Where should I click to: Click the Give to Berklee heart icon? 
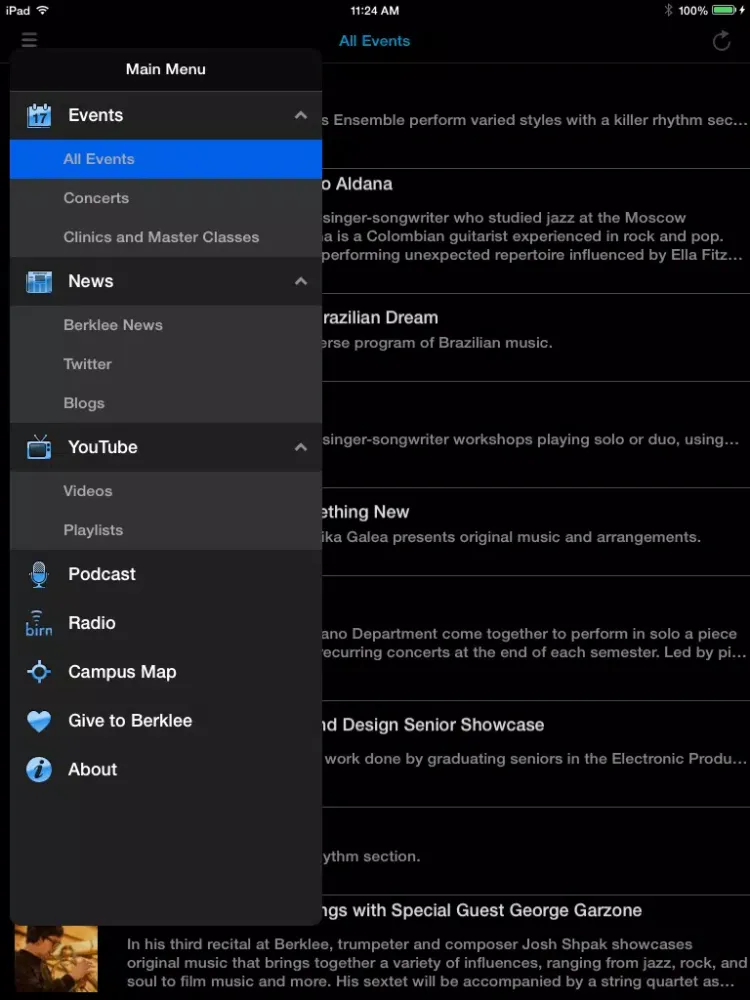(x=39, y=721)
